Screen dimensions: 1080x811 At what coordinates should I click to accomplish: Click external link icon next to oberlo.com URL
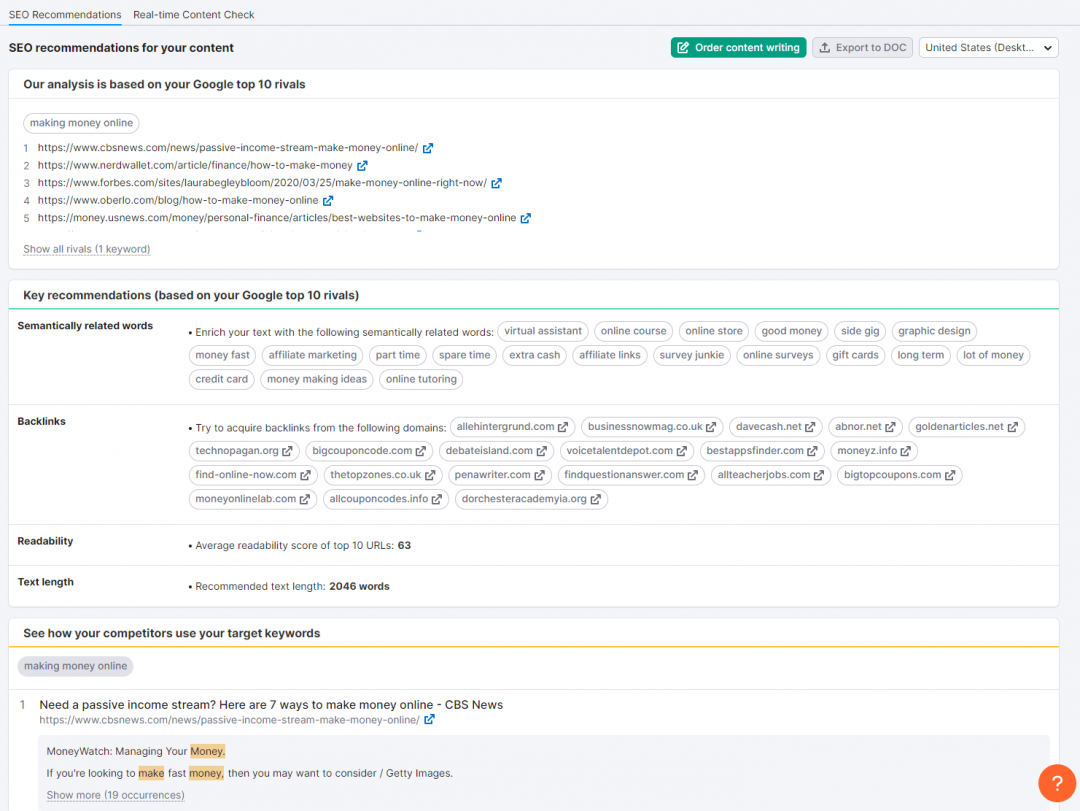[x=328, y=201]
